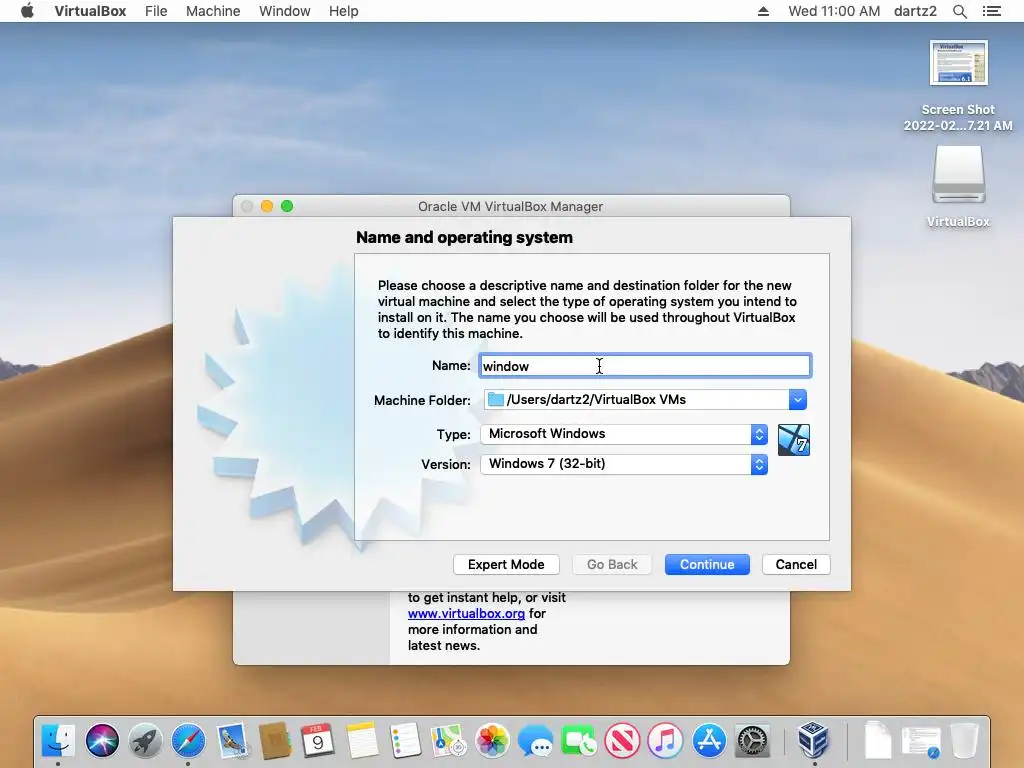Open the blank document stack in dock
The image size is (1024, 768).
click(878, 741)
